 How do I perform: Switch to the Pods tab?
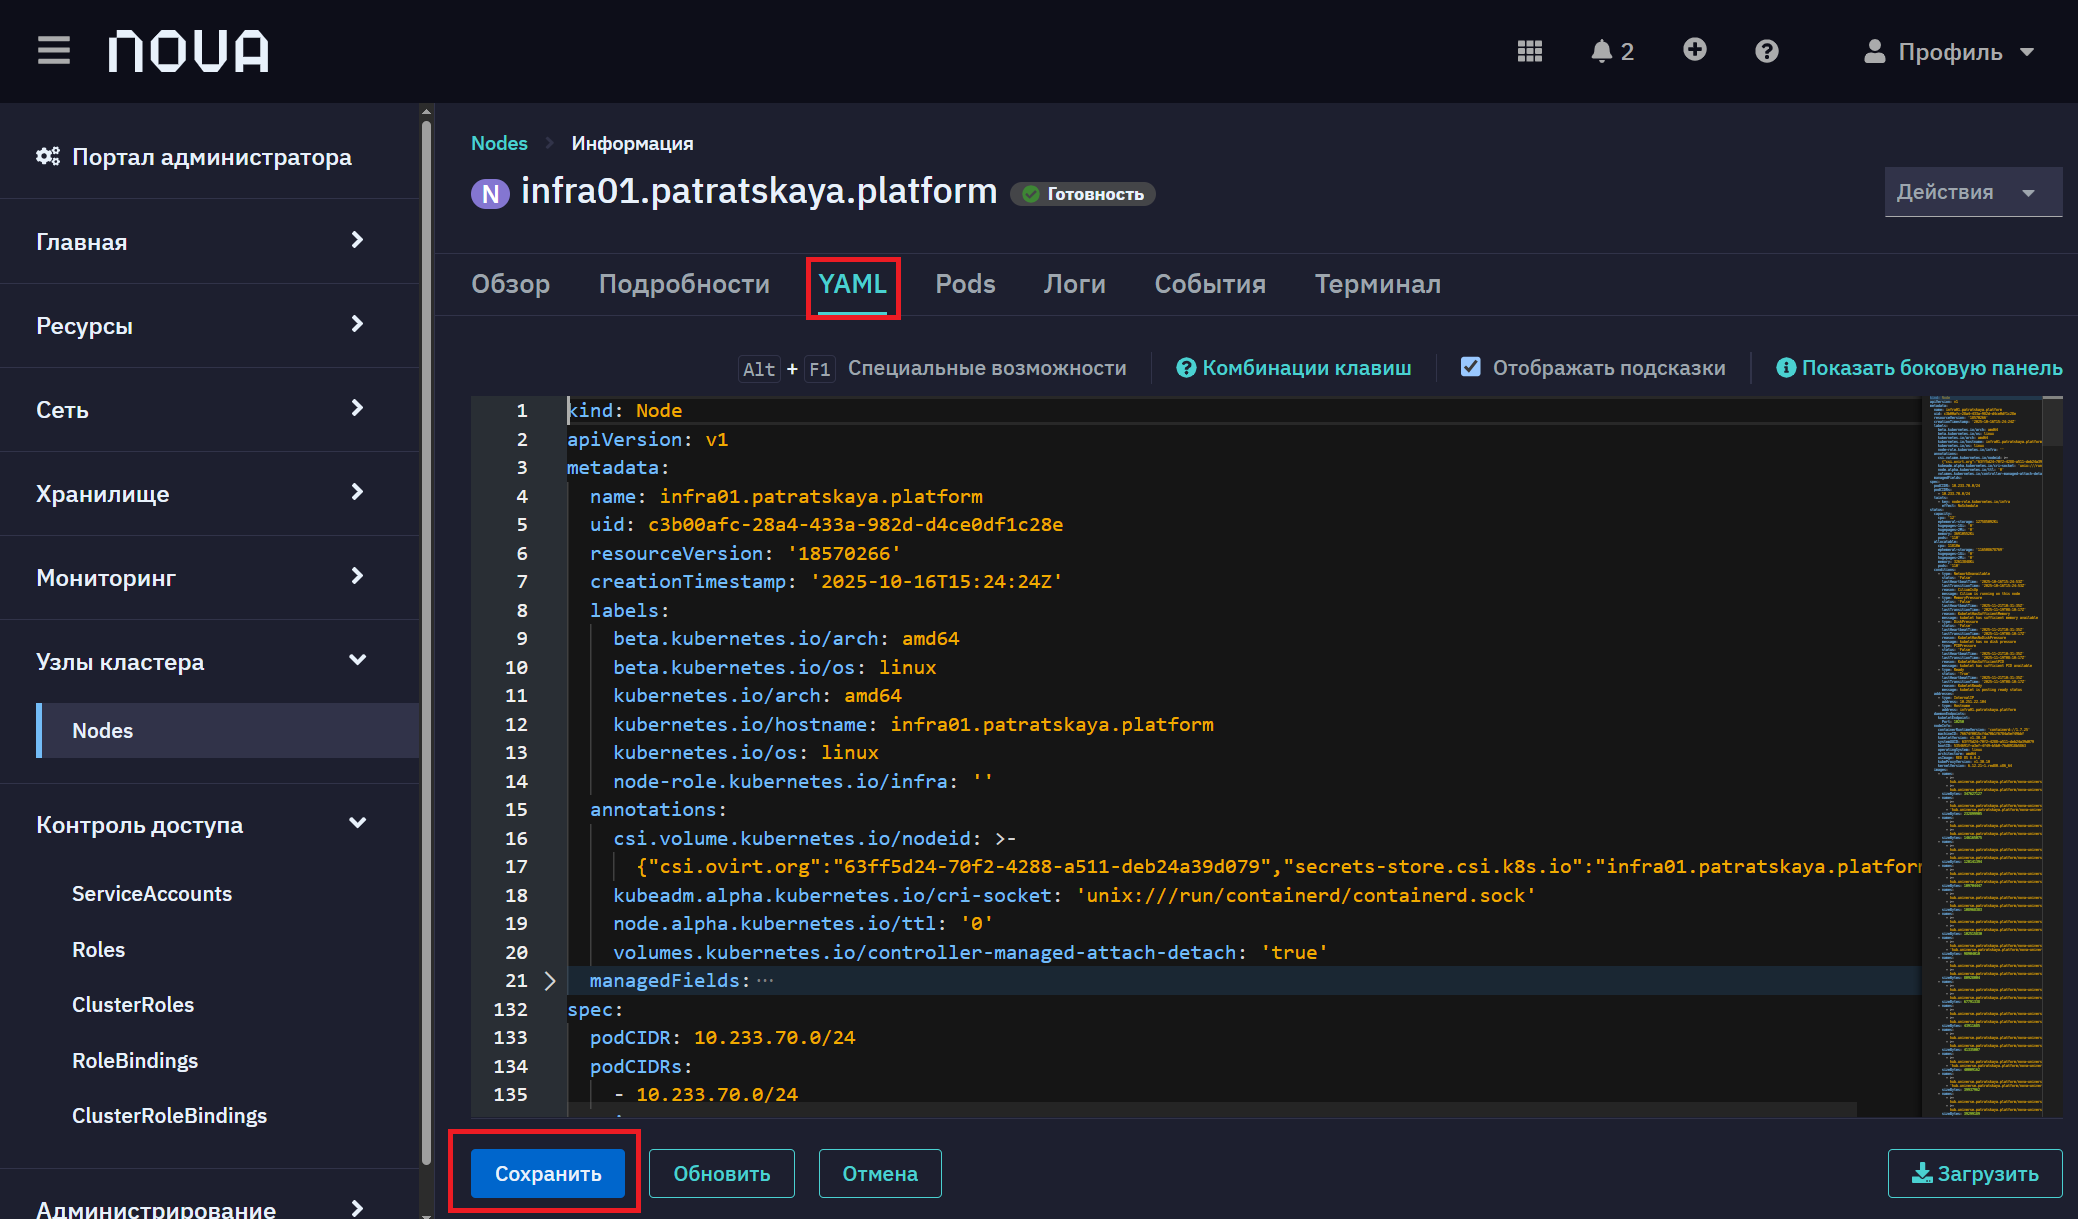(x=965, y=284)
